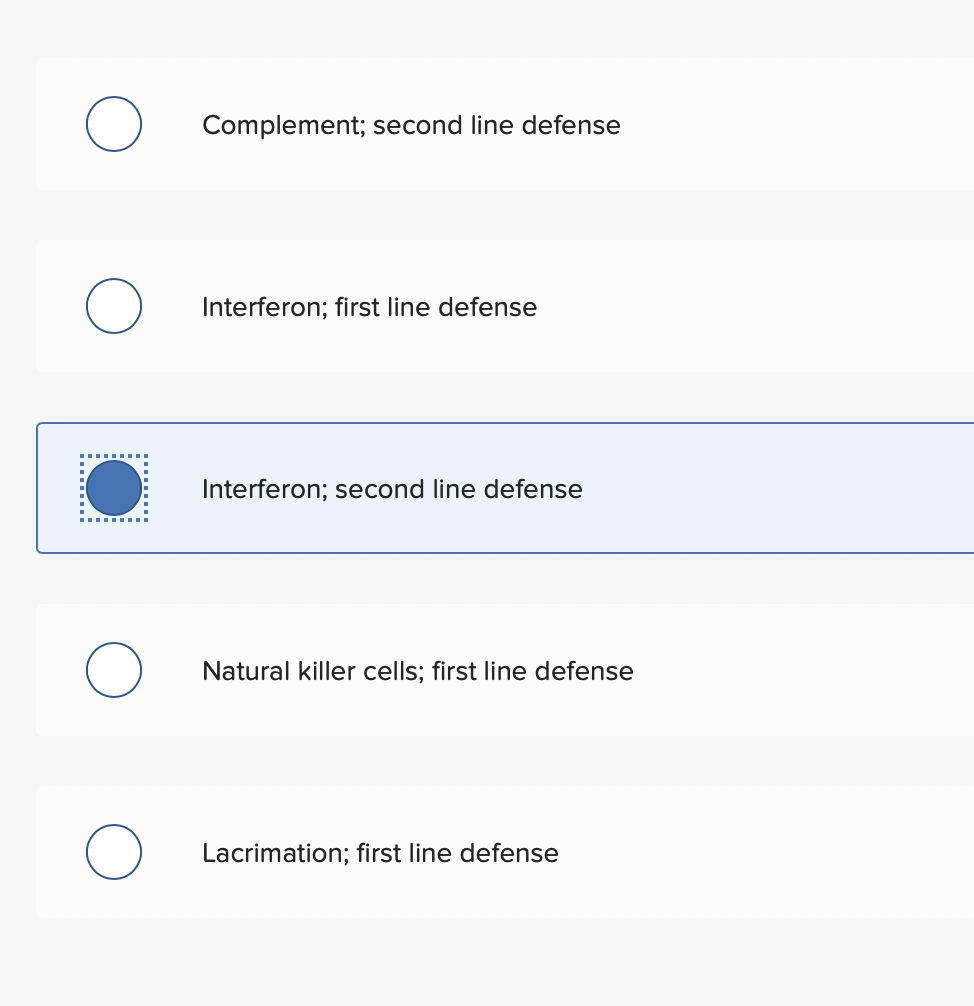Click the text 'Lacrimation; first line defense'
974x1006 pixels.
[380, 853]
